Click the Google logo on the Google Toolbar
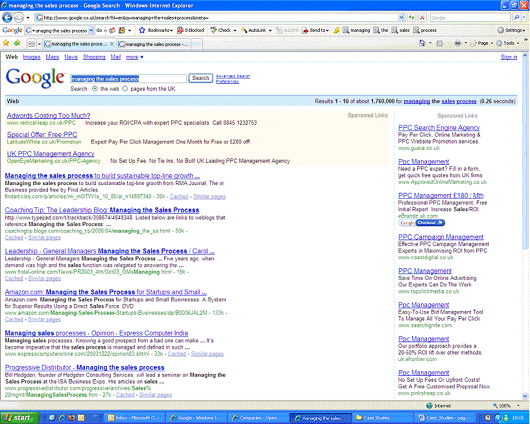 (x=12, y=30)
